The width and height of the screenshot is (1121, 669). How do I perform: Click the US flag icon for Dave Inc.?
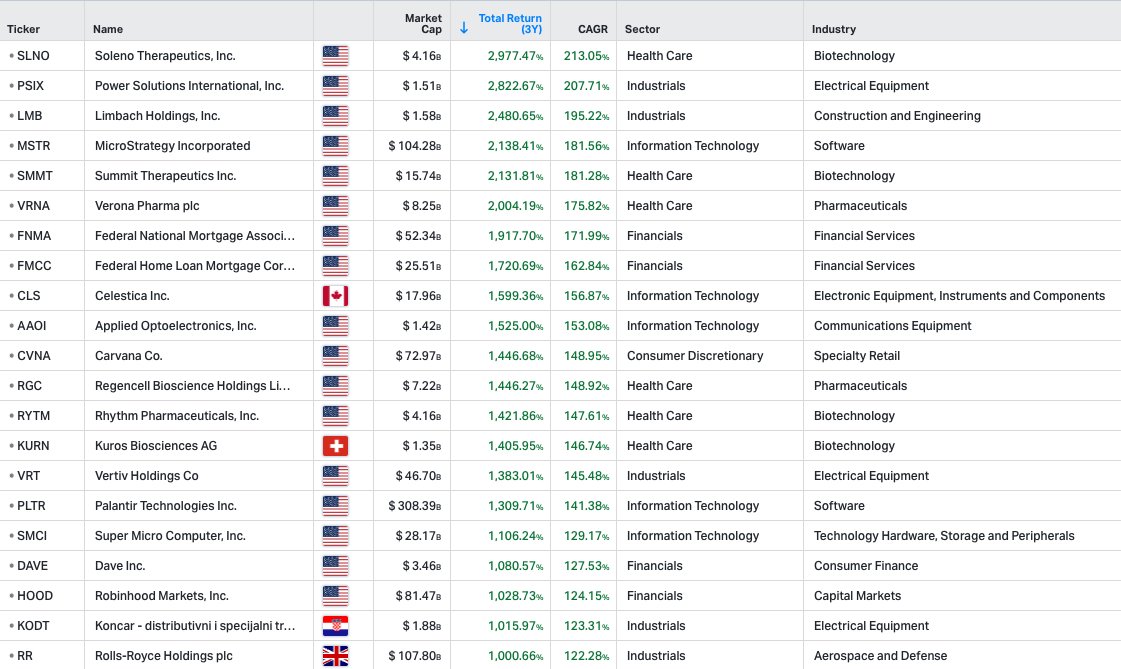click(335, 566)
